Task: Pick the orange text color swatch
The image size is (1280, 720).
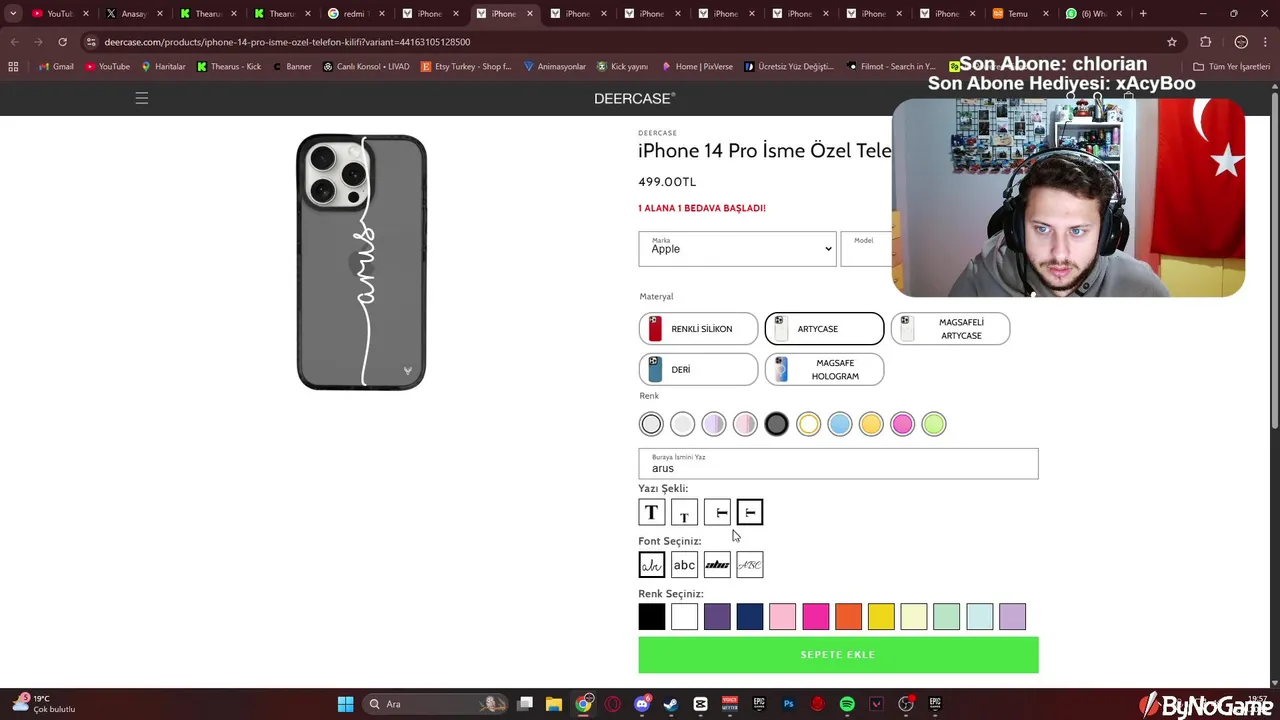Action: click(848, 617)
